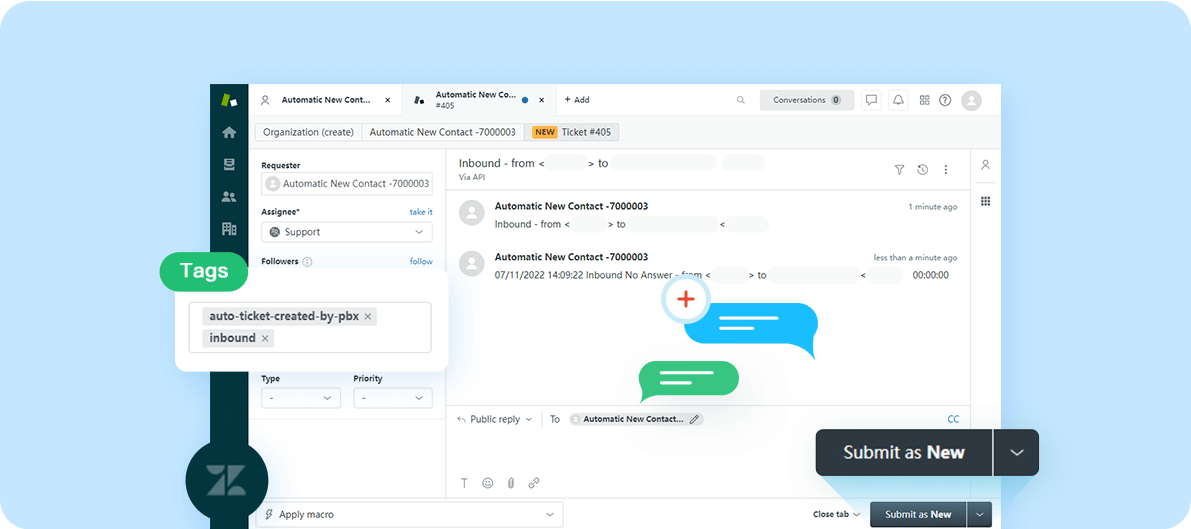The width and height of the screenshot is (1191, 529).
Task: Click inside the Tags input box
Action: 310,327
